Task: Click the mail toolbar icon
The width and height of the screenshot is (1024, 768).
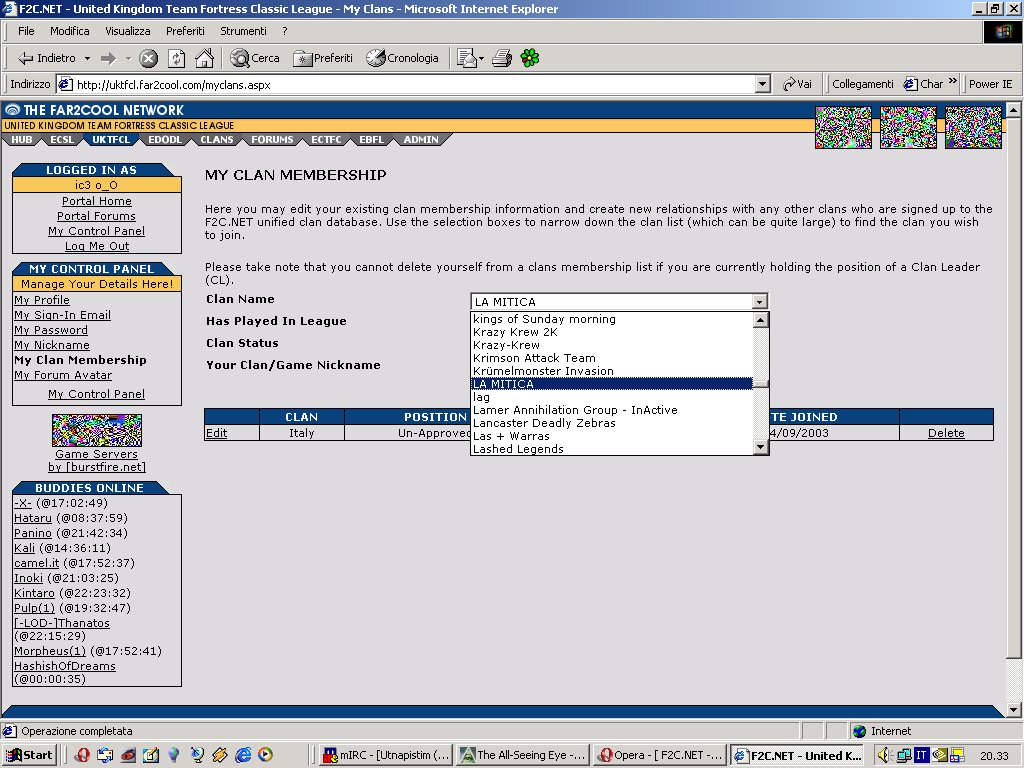Action: 467,59
